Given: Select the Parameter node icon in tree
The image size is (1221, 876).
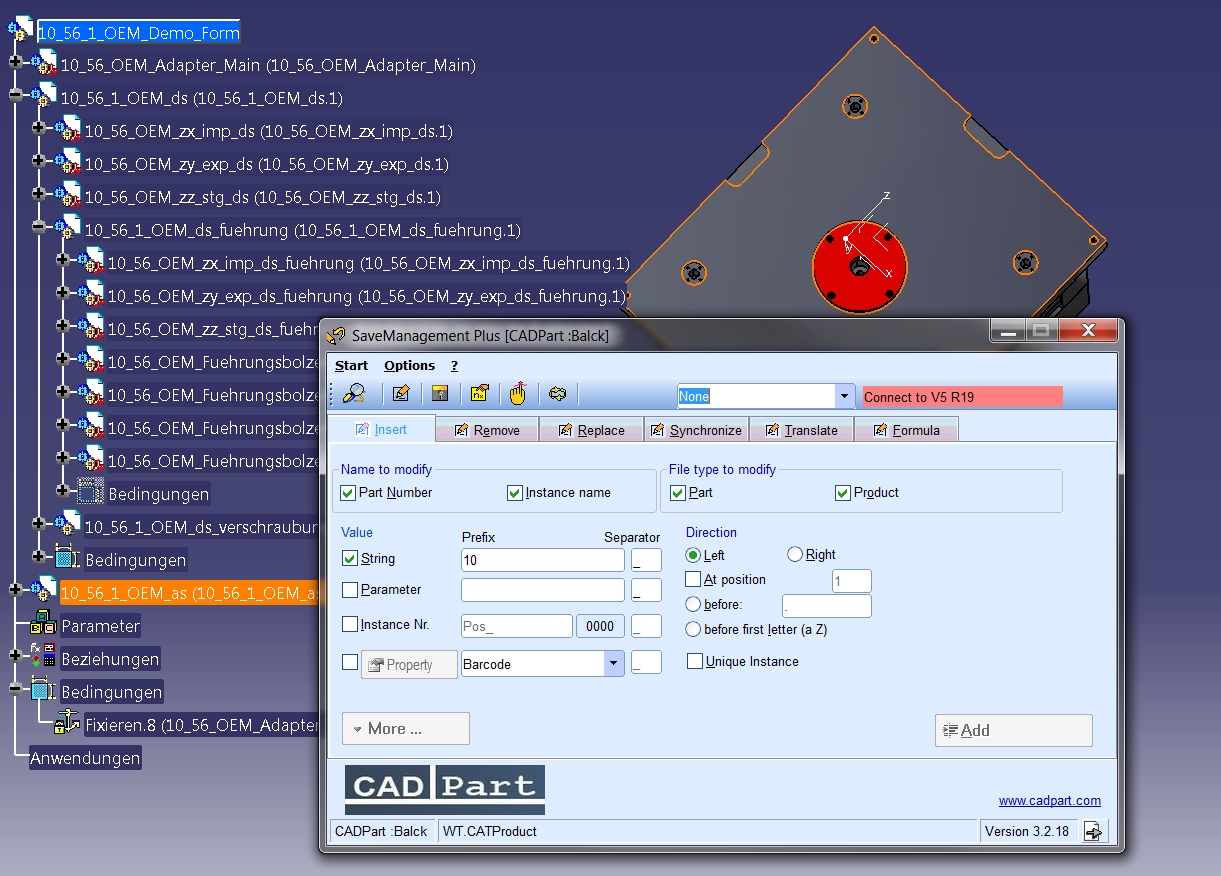Looking at the screenshot, I should pyautogui.click(x=42, y=625).
